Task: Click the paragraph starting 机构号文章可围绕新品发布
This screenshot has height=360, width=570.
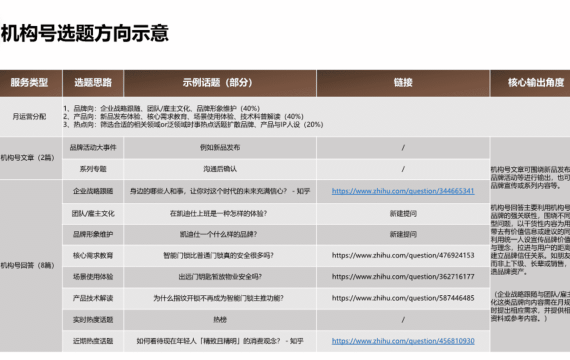Action: click(x=530, y=177)
